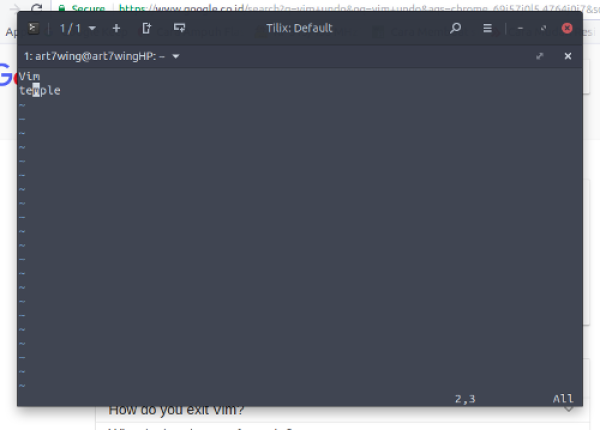Screen dimensions: 600x430
Task: Minimize the Tilix window
Action: point(521,28)
